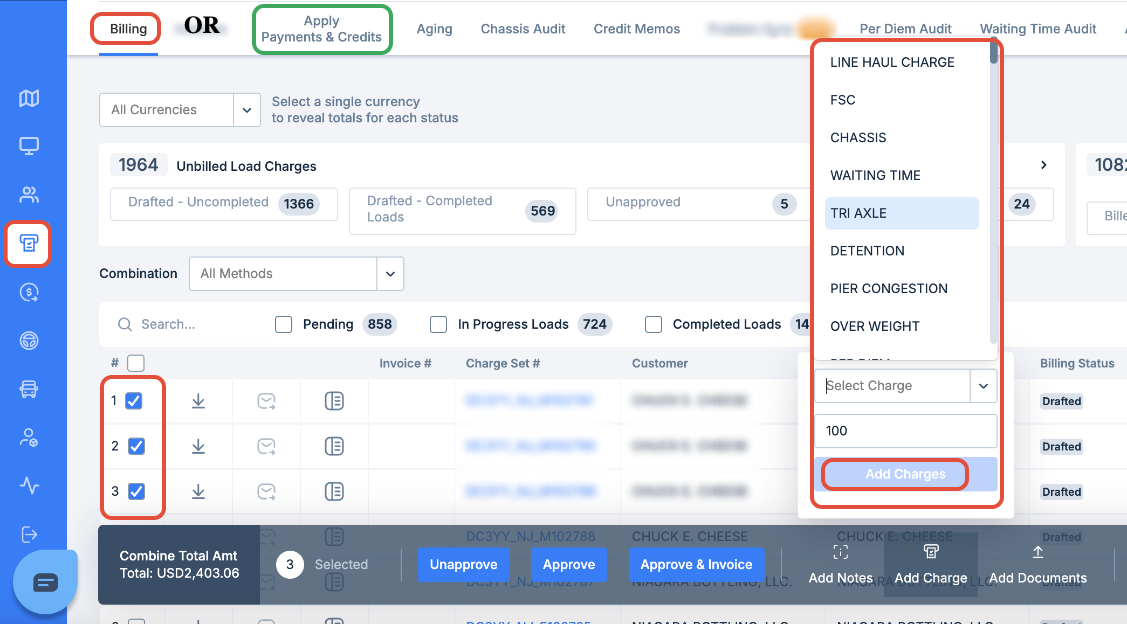Open the truck fleet sidebar icon

coord(29,389)
